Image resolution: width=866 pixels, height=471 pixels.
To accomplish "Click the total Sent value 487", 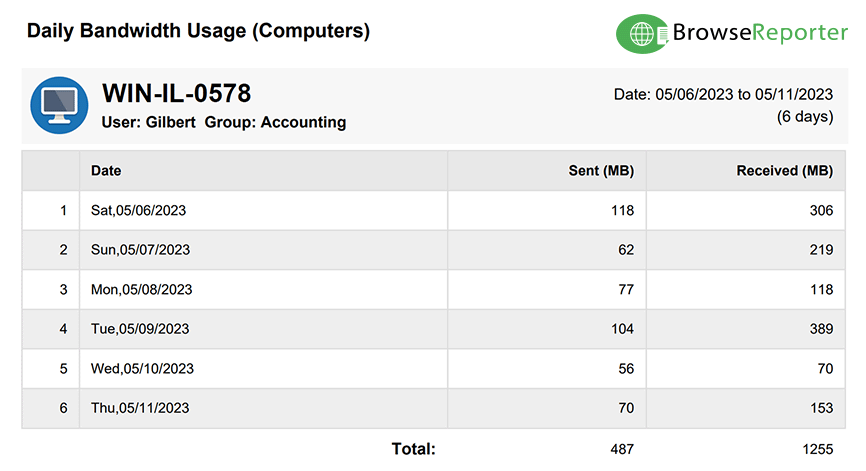I will pyautogui.click(x=622, y=449).
